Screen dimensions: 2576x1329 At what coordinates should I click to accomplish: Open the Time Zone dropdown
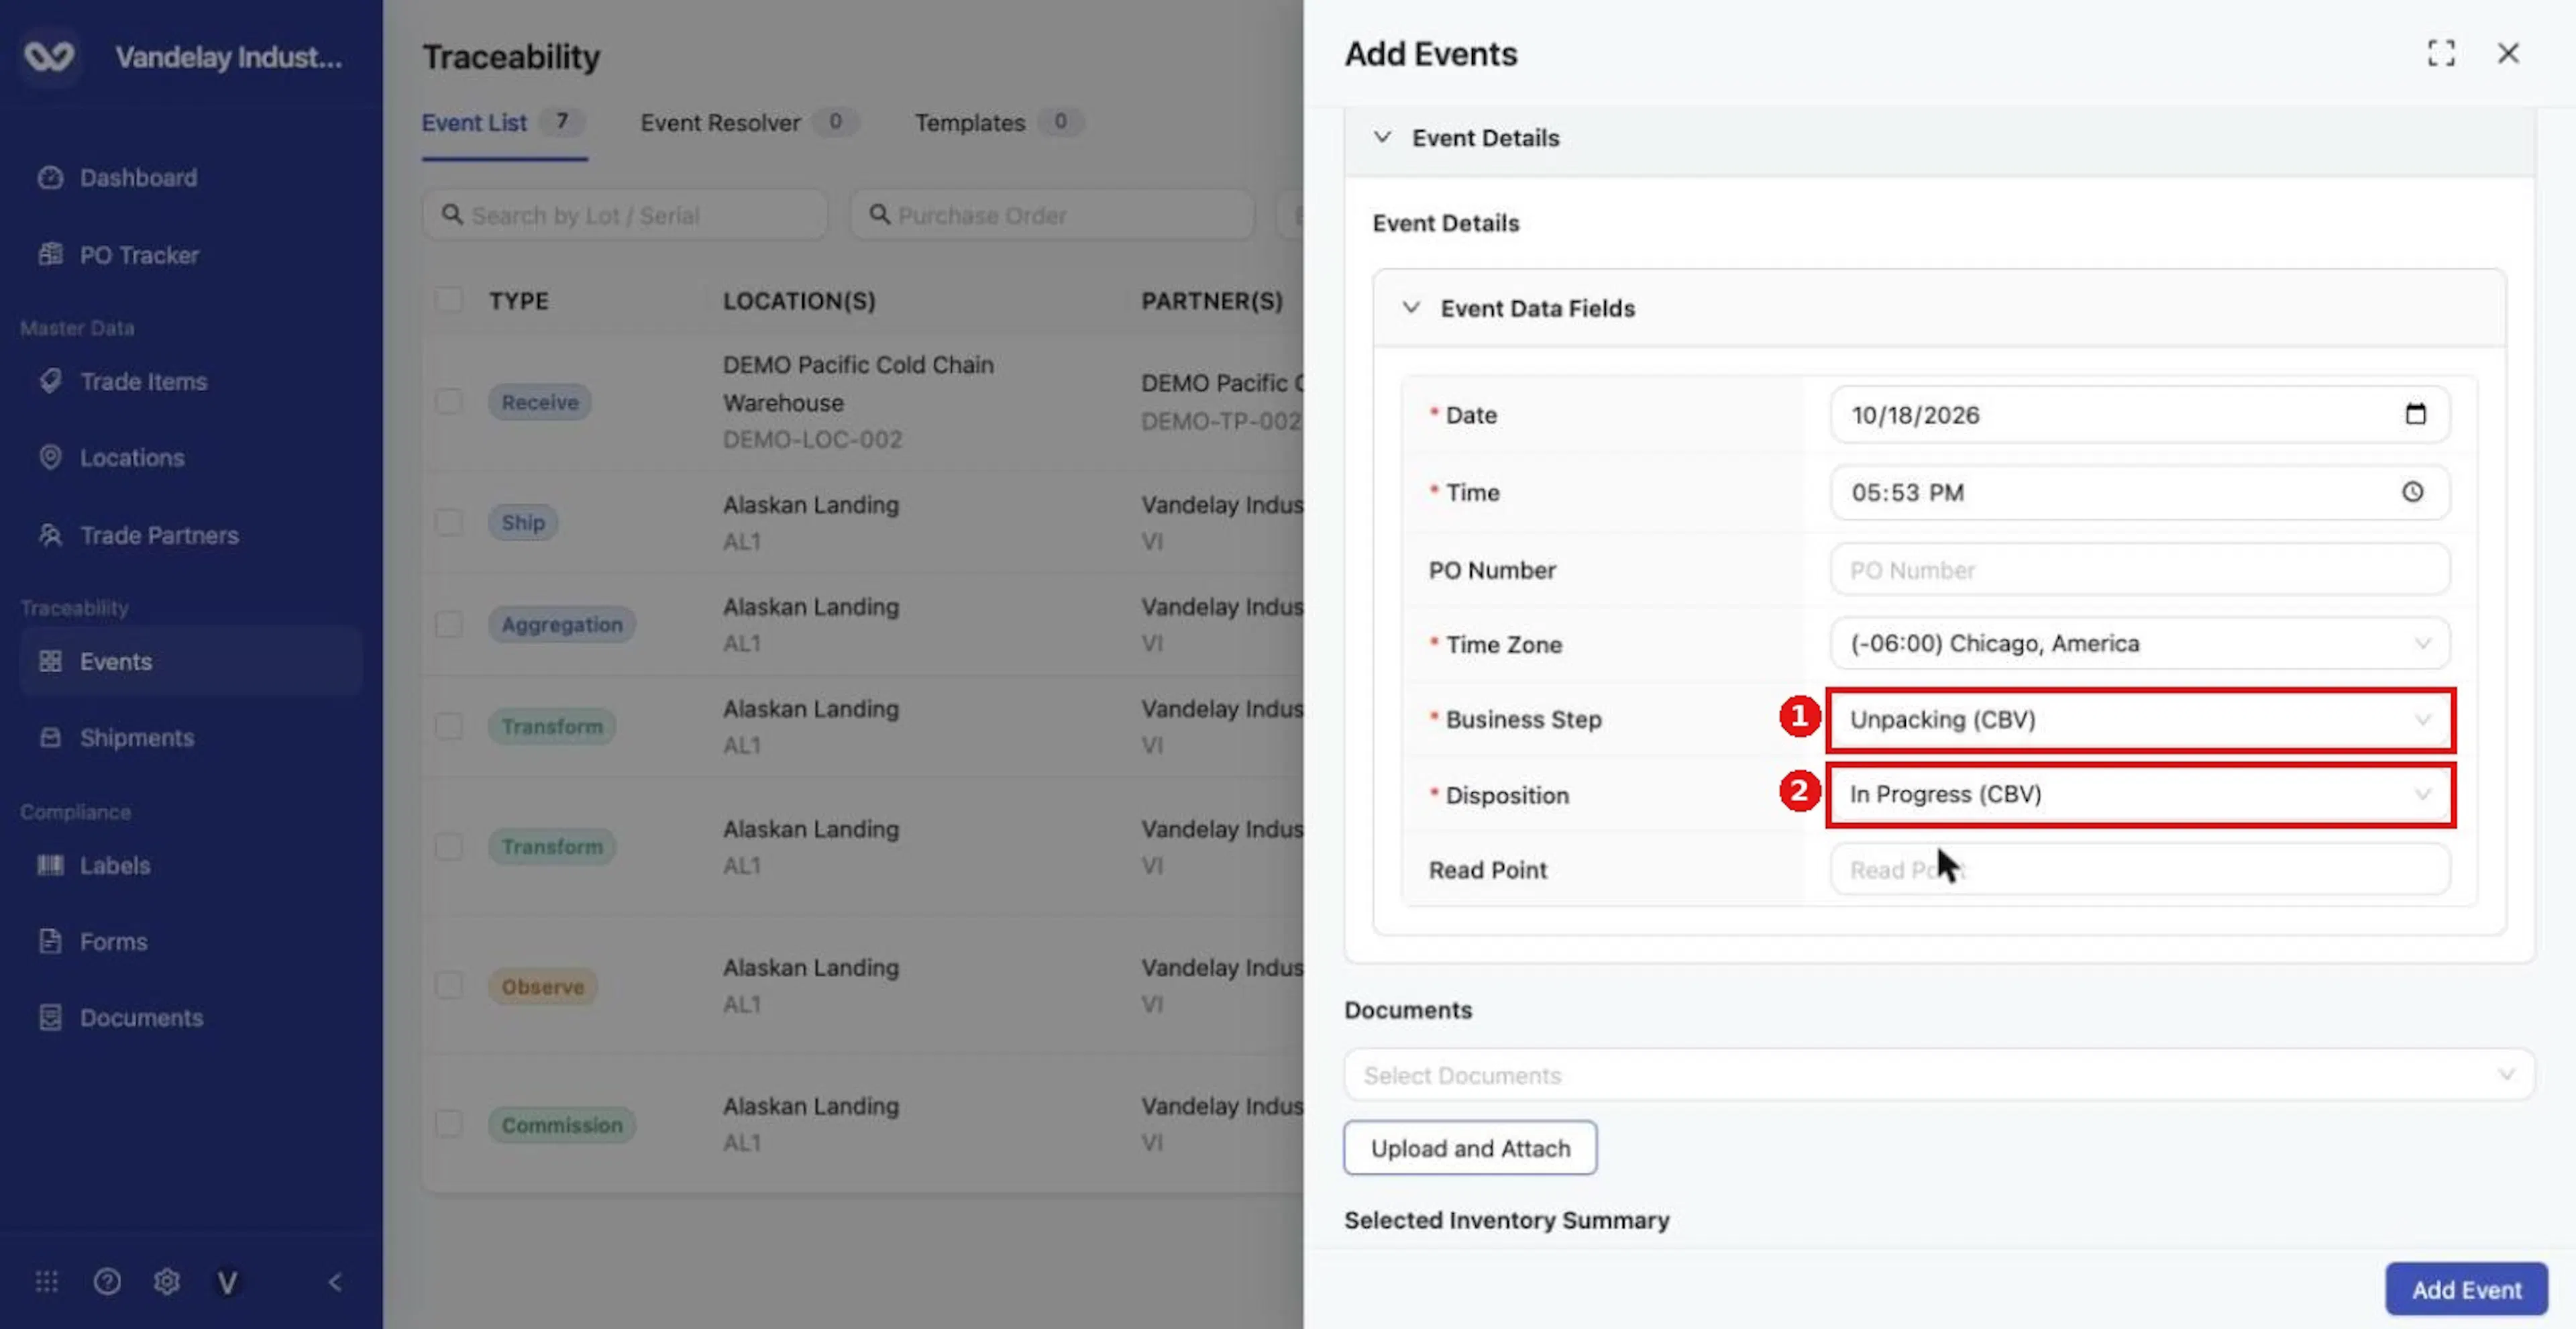tap(2140, 643)
